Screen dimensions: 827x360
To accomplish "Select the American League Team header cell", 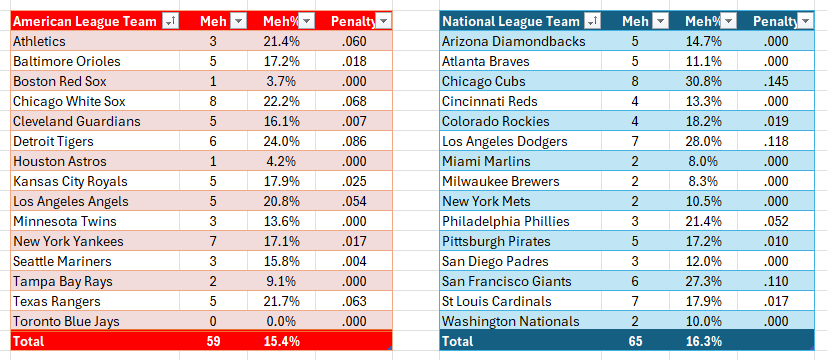I will [95, 21].
